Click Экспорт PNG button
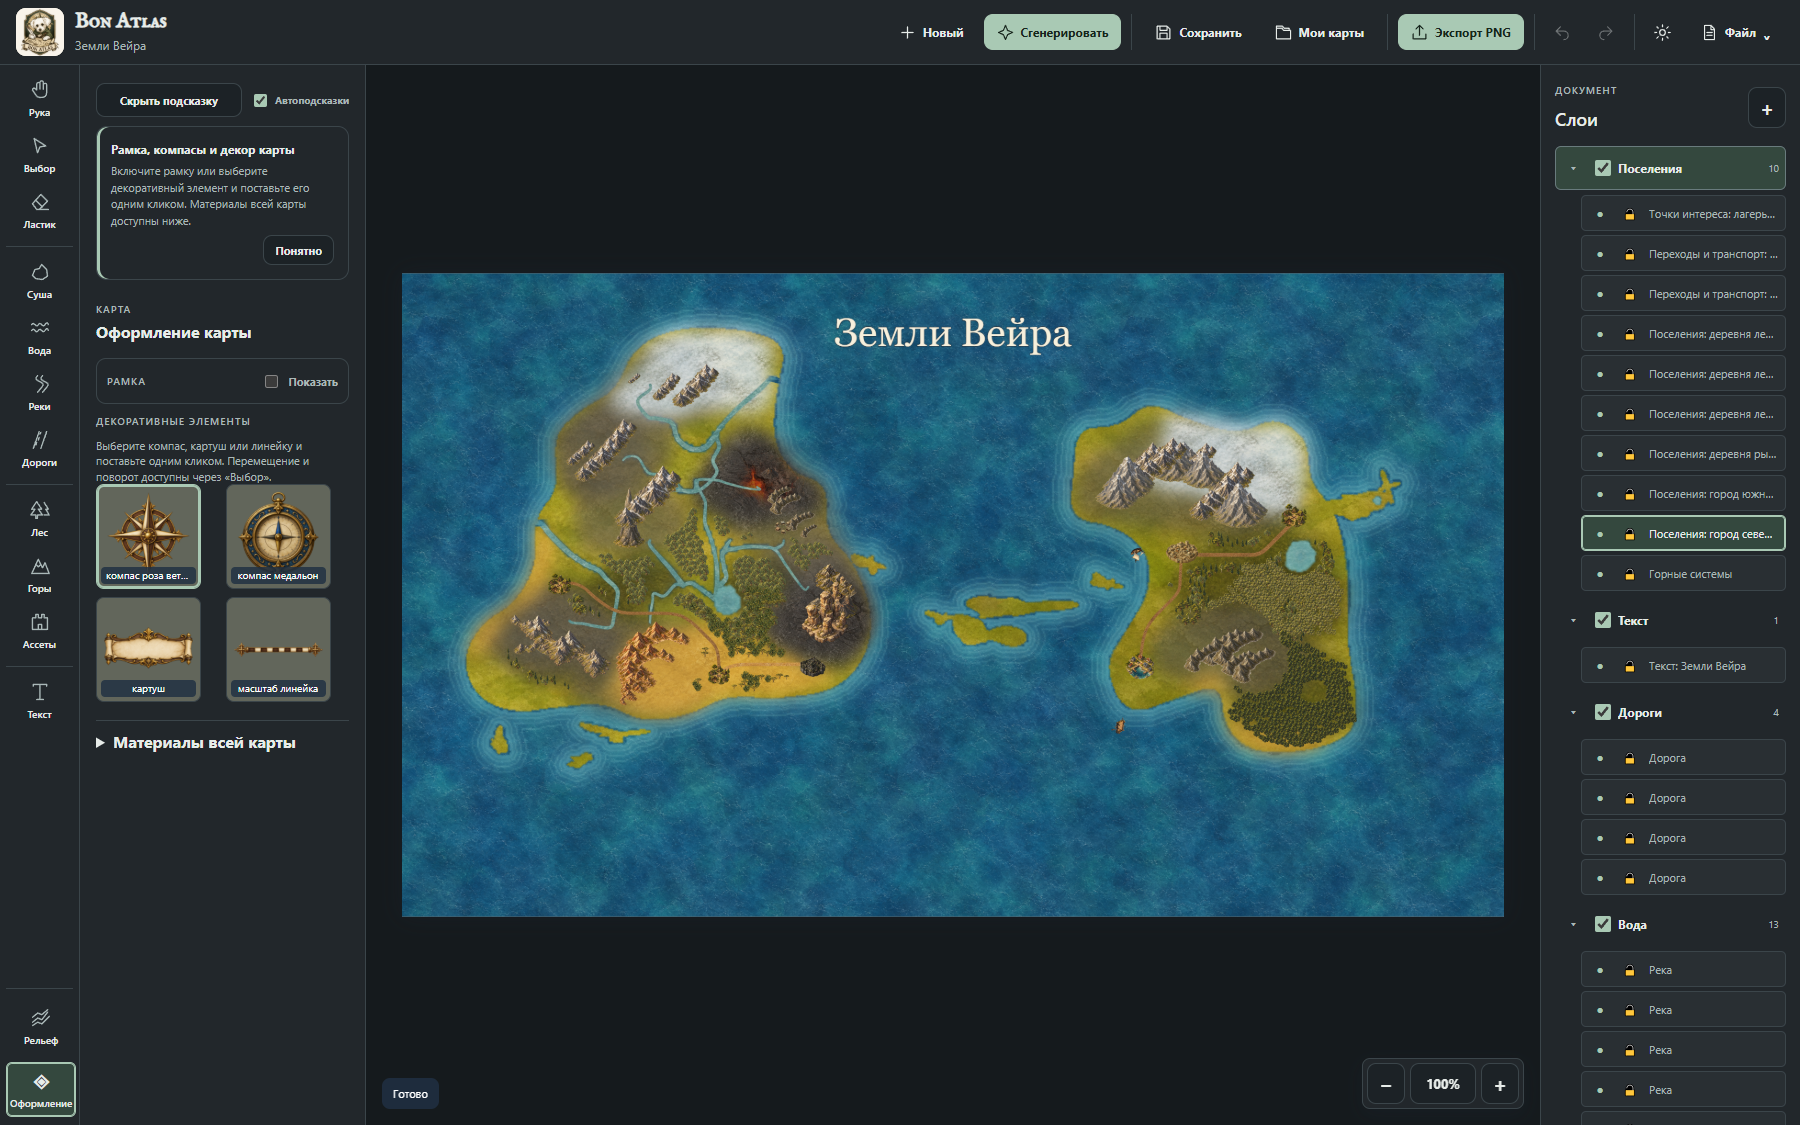Image resolution: width=1800 pixels, height=1125 pixels. [x=1461, y=33]
